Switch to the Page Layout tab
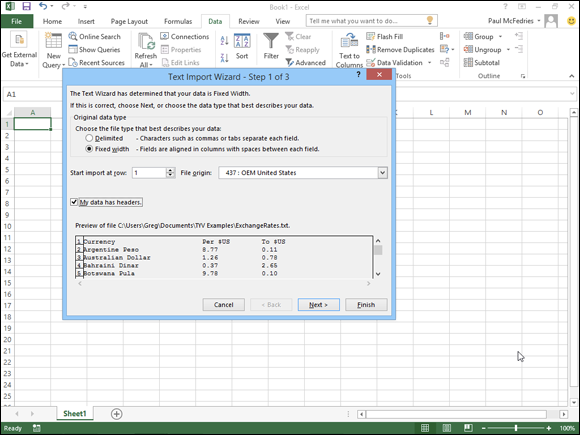The width and height of the screenshot is (580, 435). tap(129, 21)
